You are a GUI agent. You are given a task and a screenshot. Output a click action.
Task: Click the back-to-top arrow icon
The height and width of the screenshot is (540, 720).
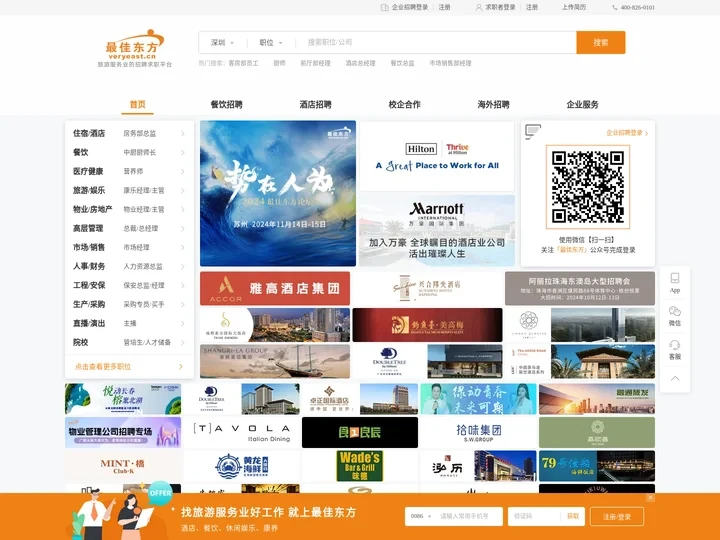(675, 378)
